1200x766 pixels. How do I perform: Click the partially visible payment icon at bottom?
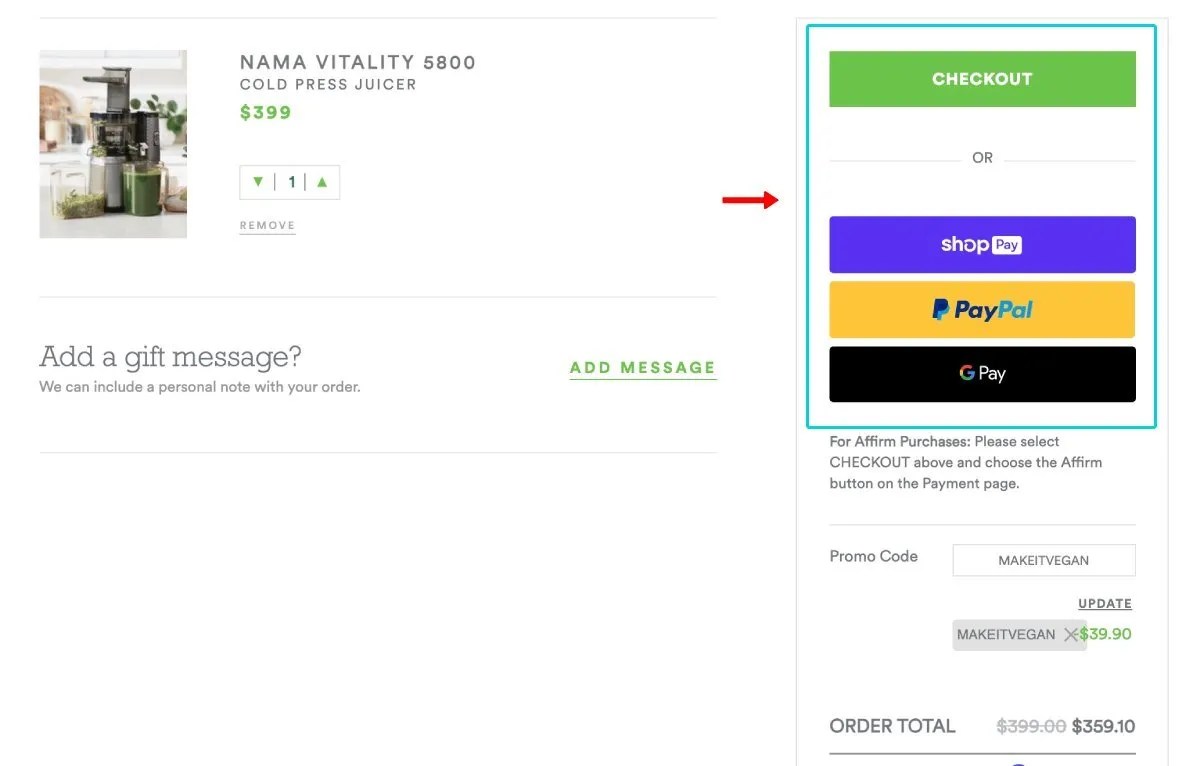[x=1017, y=761]
